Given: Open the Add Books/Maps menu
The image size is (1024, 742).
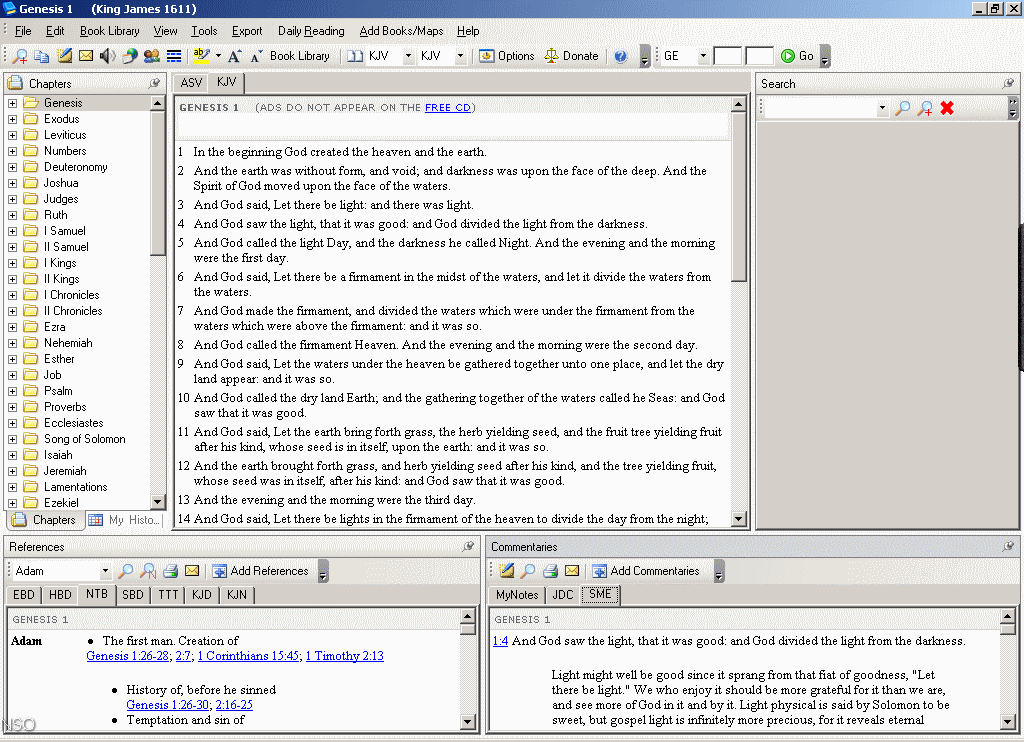Looking at the screenshot, I should [x=401, y=31].
